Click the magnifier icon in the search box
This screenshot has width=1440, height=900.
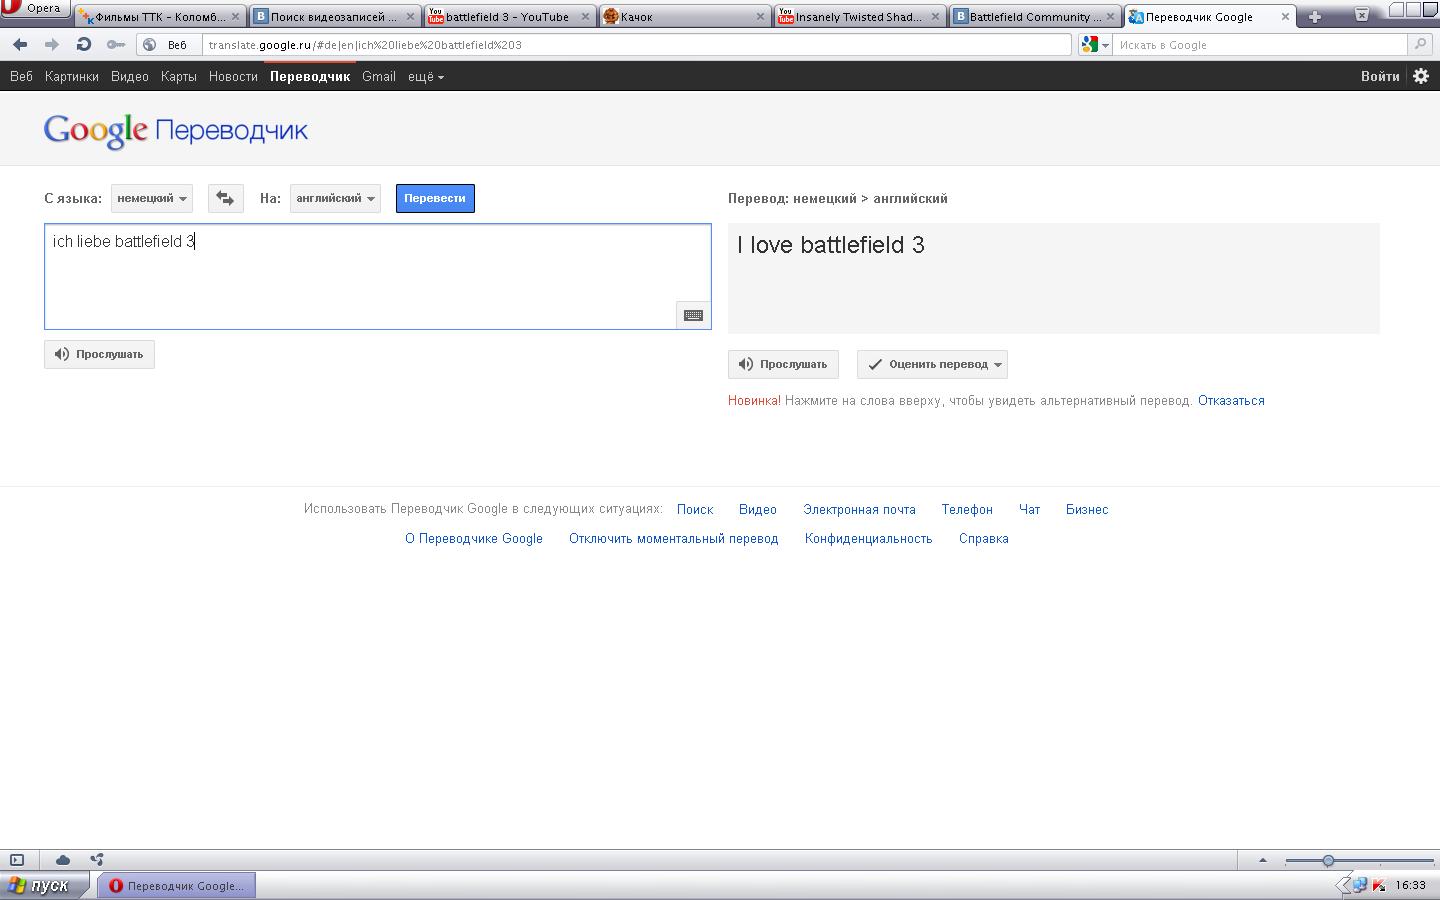pos(1419,45)
